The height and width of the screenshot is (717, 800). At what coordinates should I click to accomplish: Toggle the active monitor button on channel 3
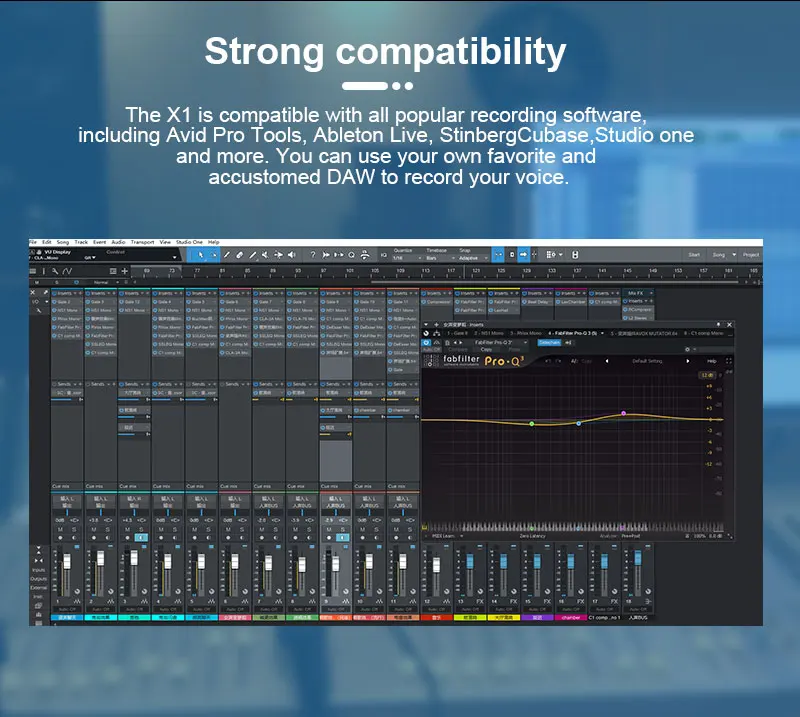[141, 538]
